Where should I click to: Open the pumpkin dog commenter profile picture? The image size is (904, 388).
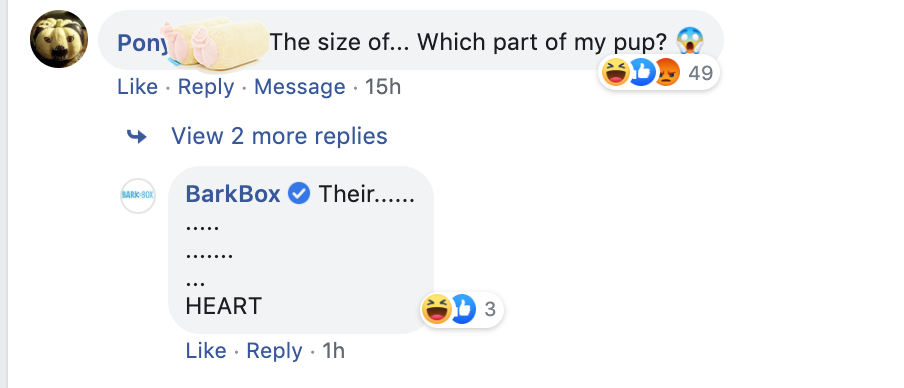[59, 39]
